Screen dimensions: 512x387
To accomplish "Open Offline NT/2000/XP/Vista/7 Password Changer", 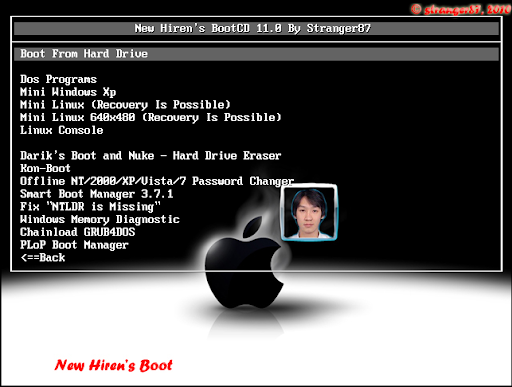I will click(x=157, y=181).
